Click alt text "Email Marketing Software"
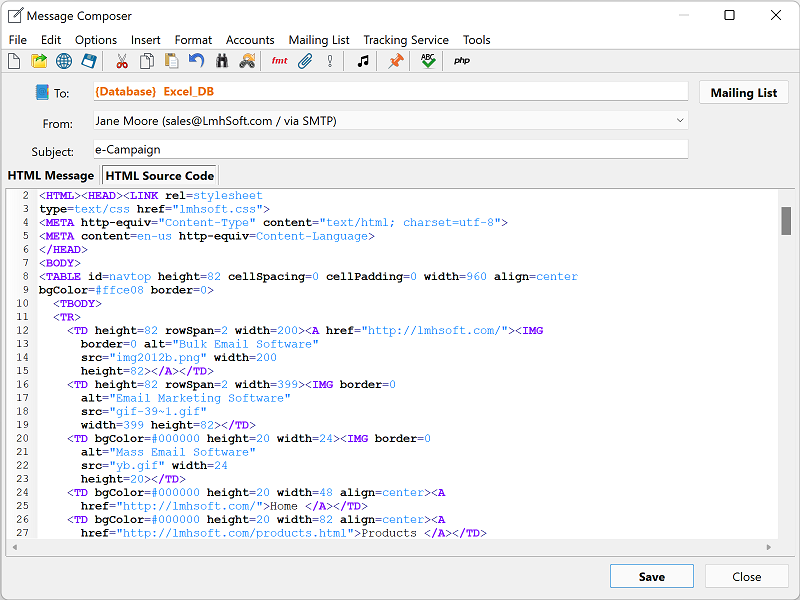Viewport: 800px width, 600px height. click(x=200, y=398)
